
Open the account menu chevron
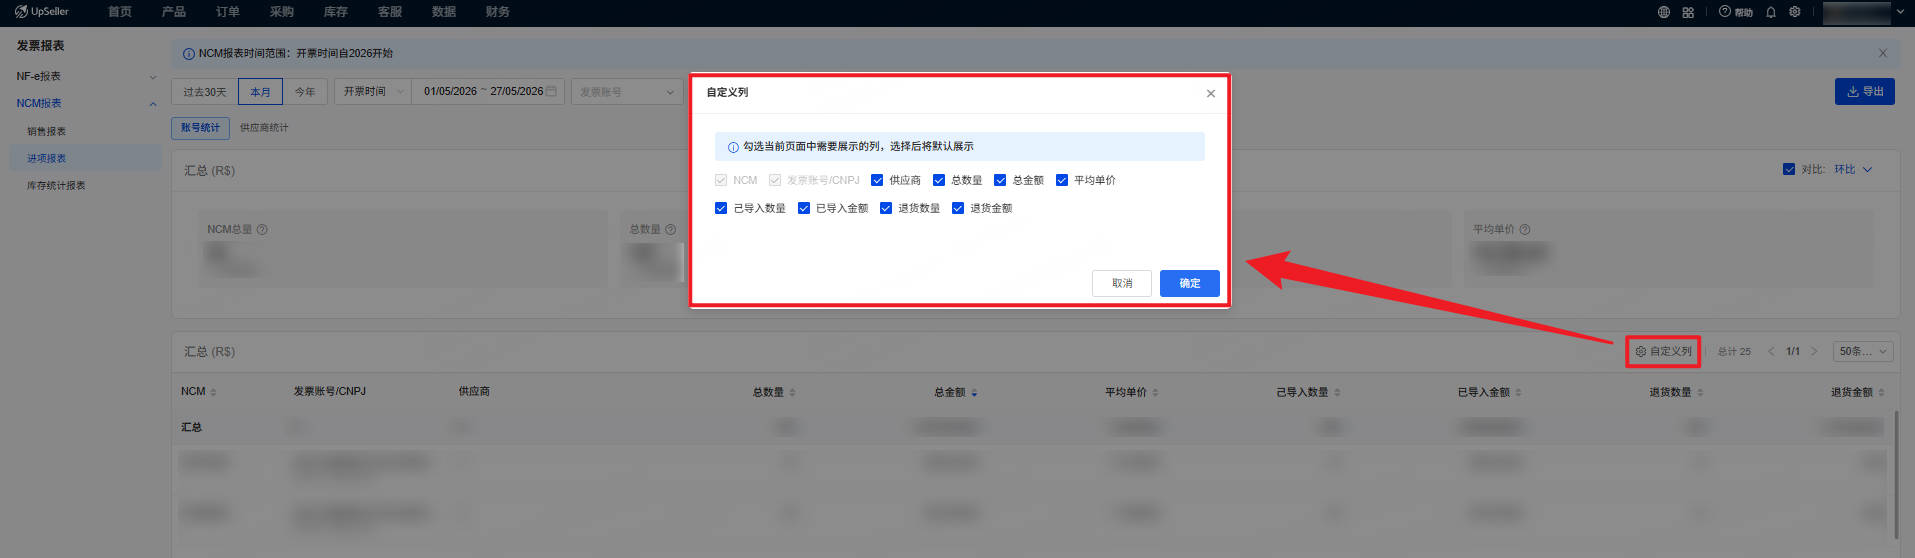click(x=1900, y=12)
